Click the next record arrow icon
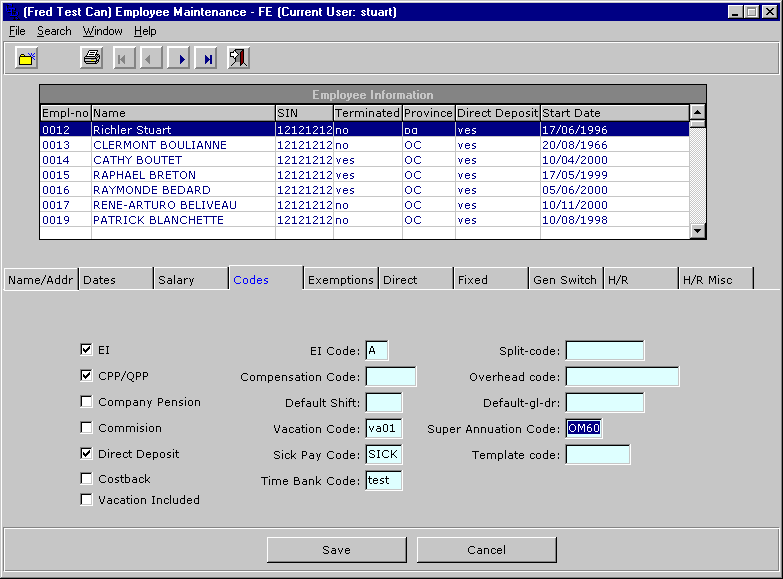This screenshot has height=579, width=783. coord(180,59)
